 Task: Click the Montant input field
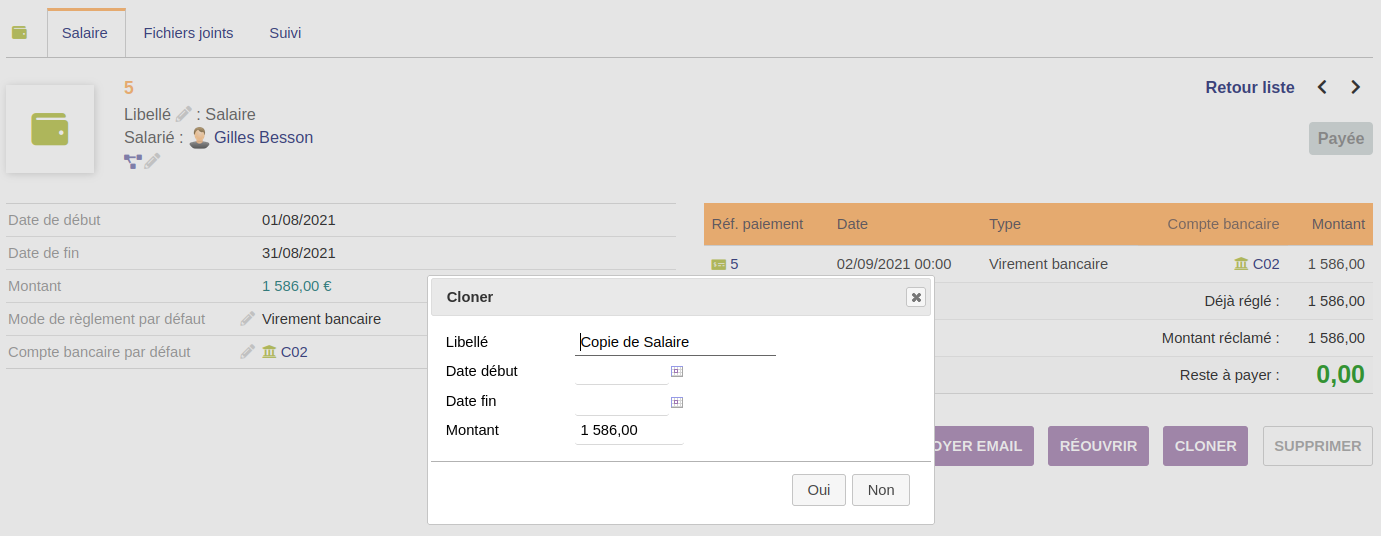pyautogui.click(x=629, y=431)
